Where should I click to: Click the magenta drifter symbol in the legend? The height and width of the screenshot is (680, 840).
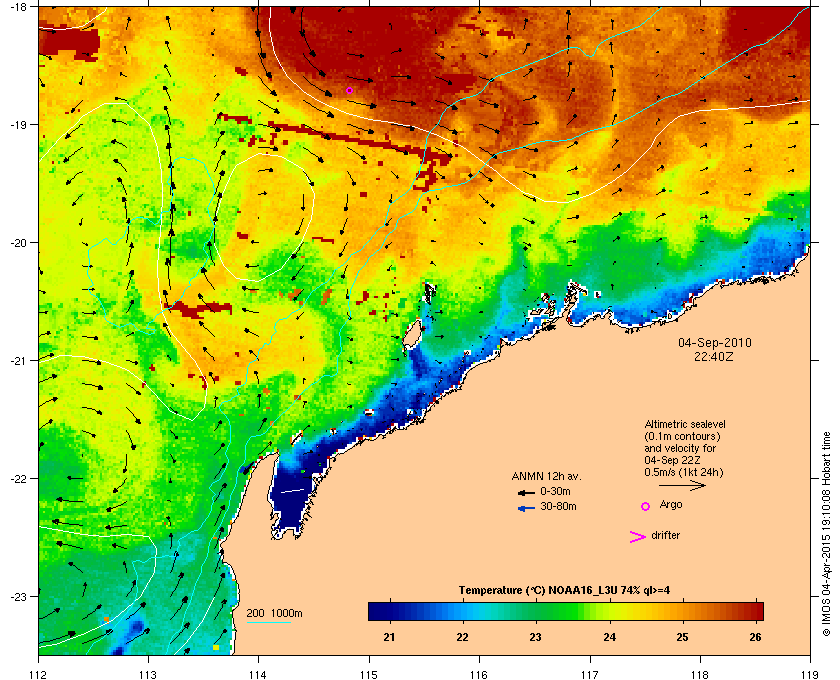[638, 537]
